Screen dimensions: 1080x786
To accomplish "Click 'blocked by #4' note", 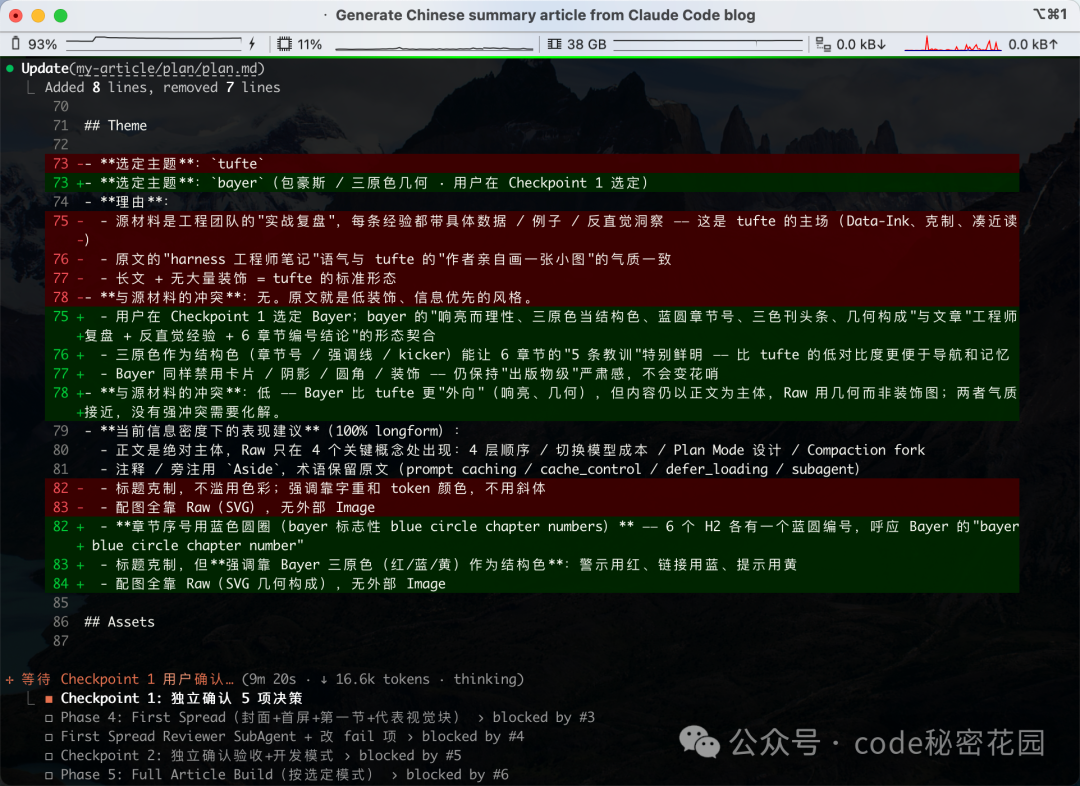I will tap(473, 737).
